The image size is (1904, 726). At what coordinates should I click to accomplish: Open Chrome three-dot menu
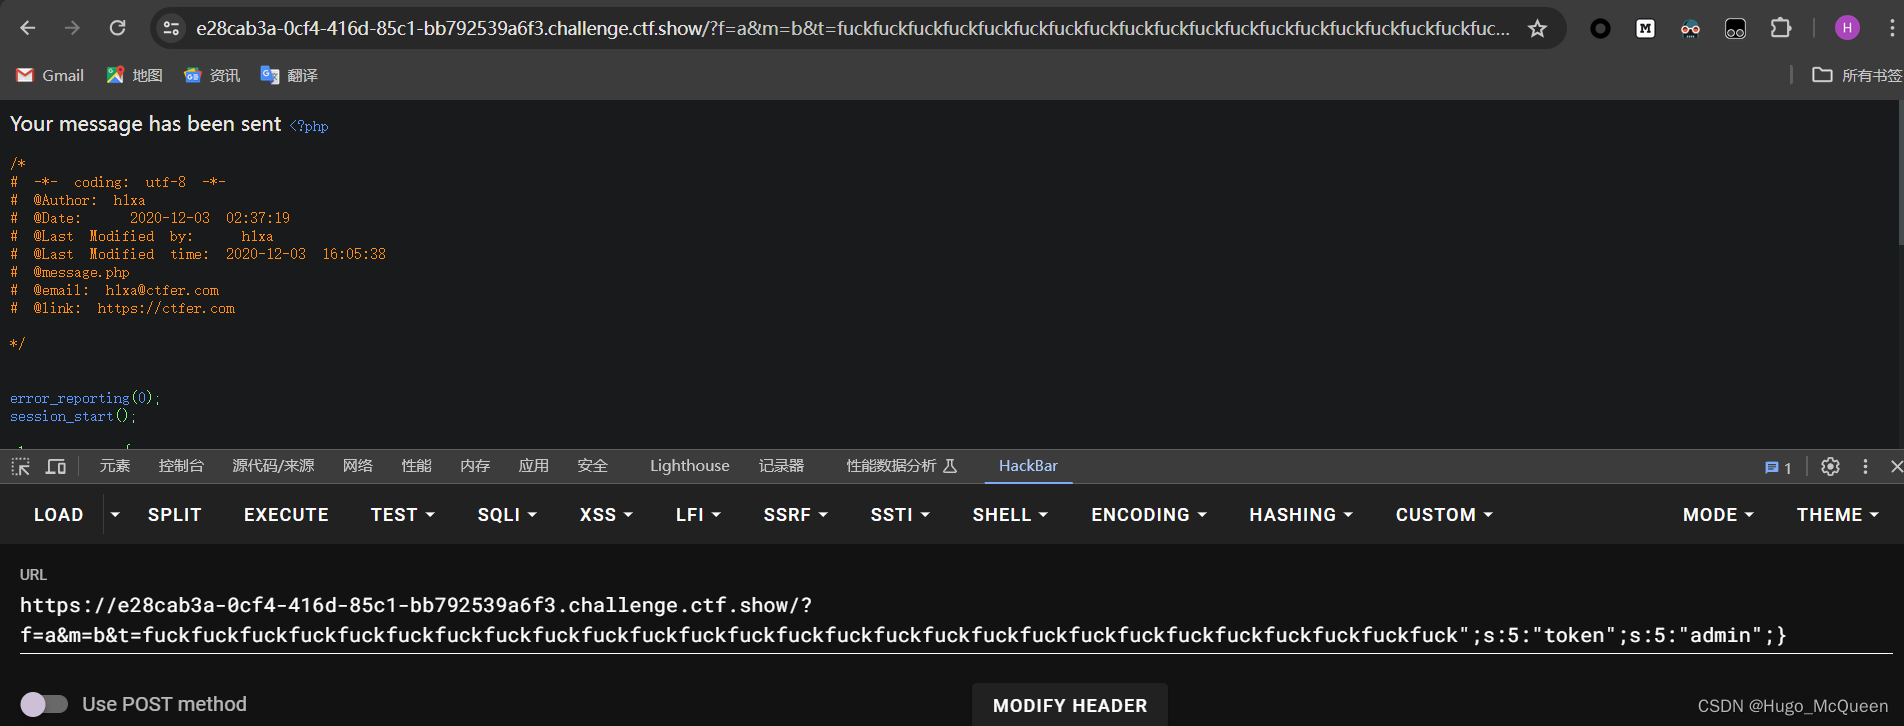1892,28
